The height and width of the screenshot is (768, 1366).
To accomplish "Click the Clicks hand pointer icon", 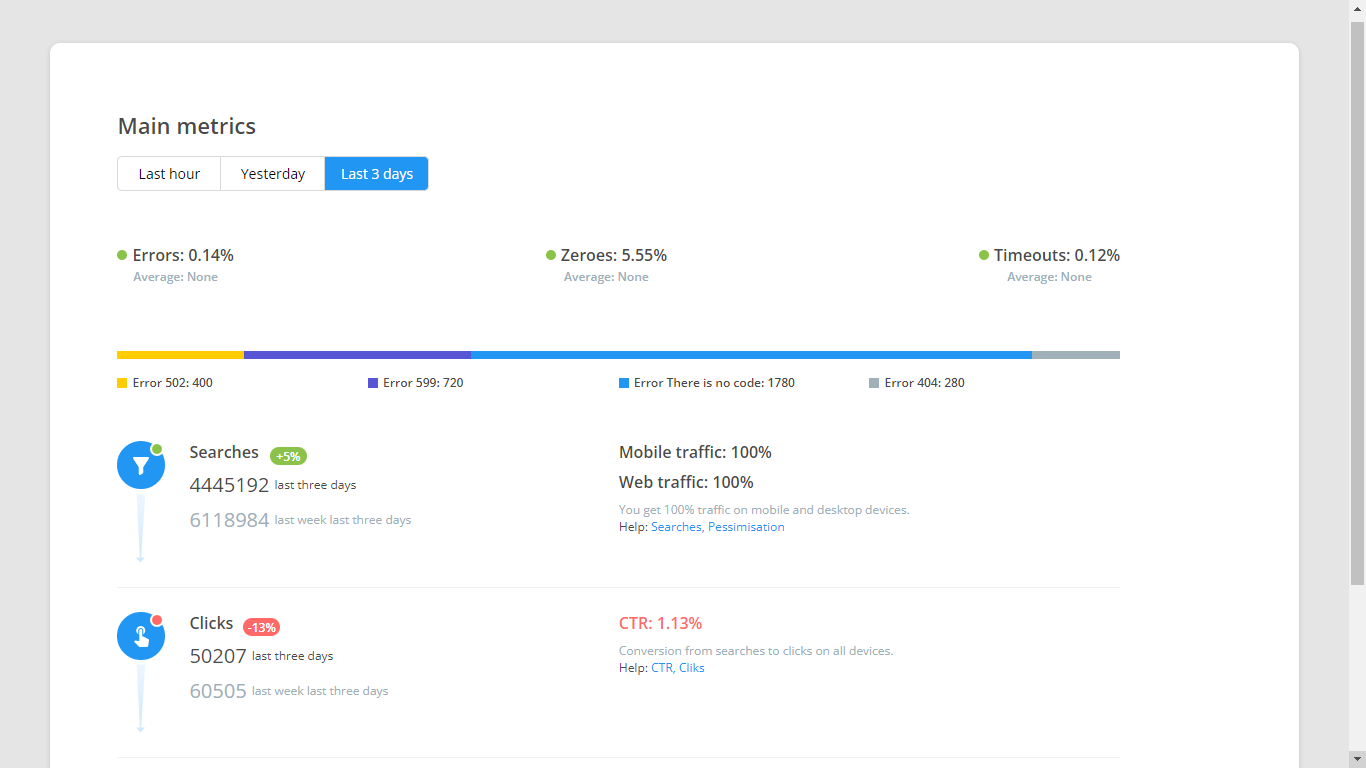I will coord(141,636).
